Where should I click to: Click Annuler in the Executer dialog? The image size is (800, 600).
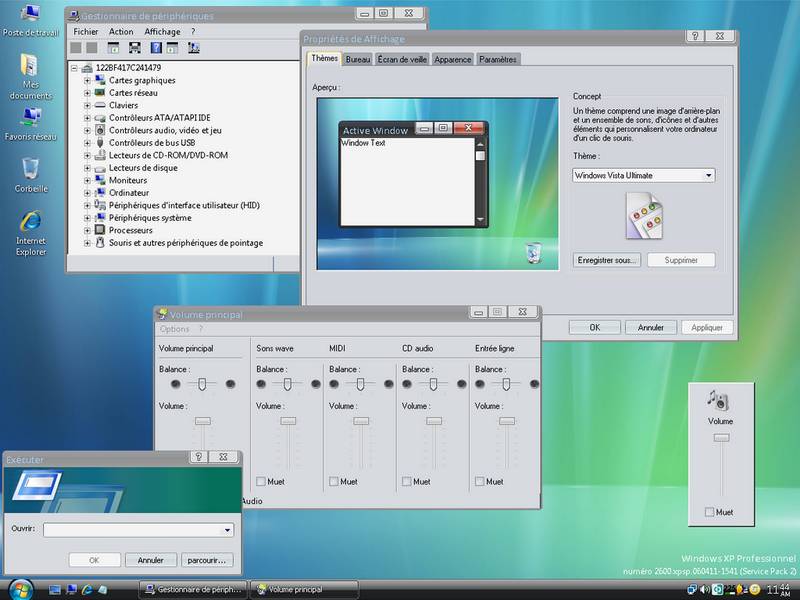pyautogui.click(x=151, y=560)
